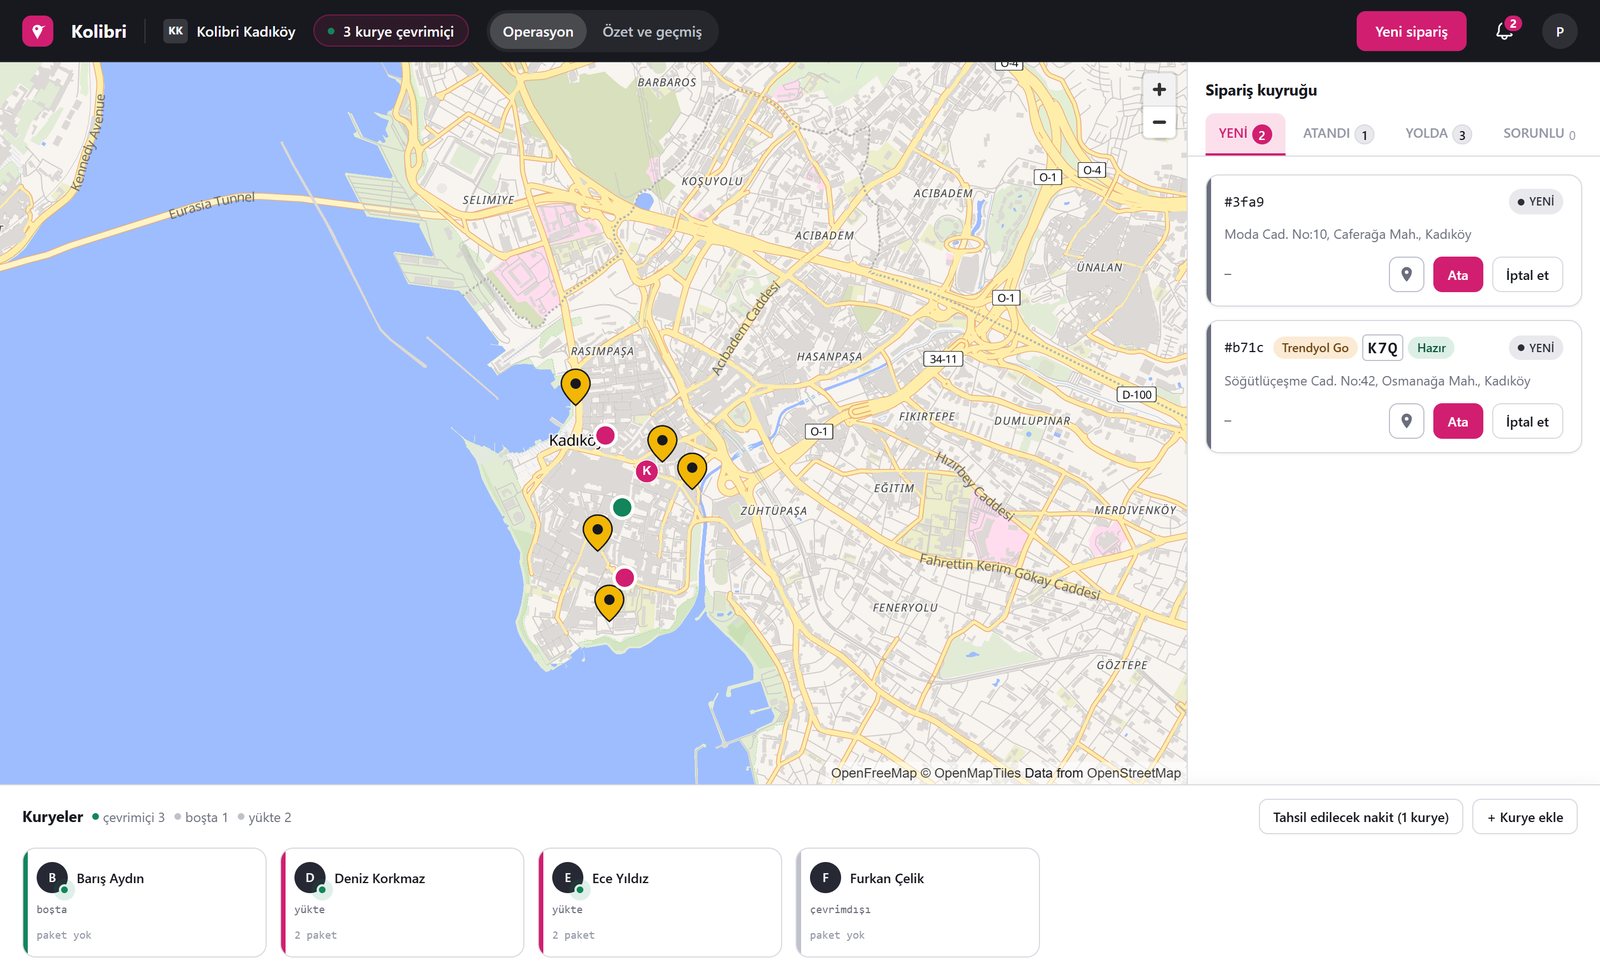The image size is (1600, 967).
Task: Select the pink K courier marker on map
Action: (647, 470)
